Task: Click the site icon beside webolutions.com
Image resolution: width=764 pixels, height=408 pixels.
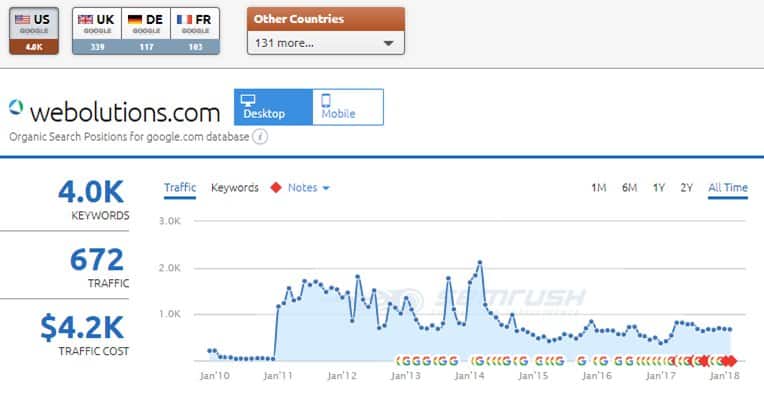Action: 16,107
